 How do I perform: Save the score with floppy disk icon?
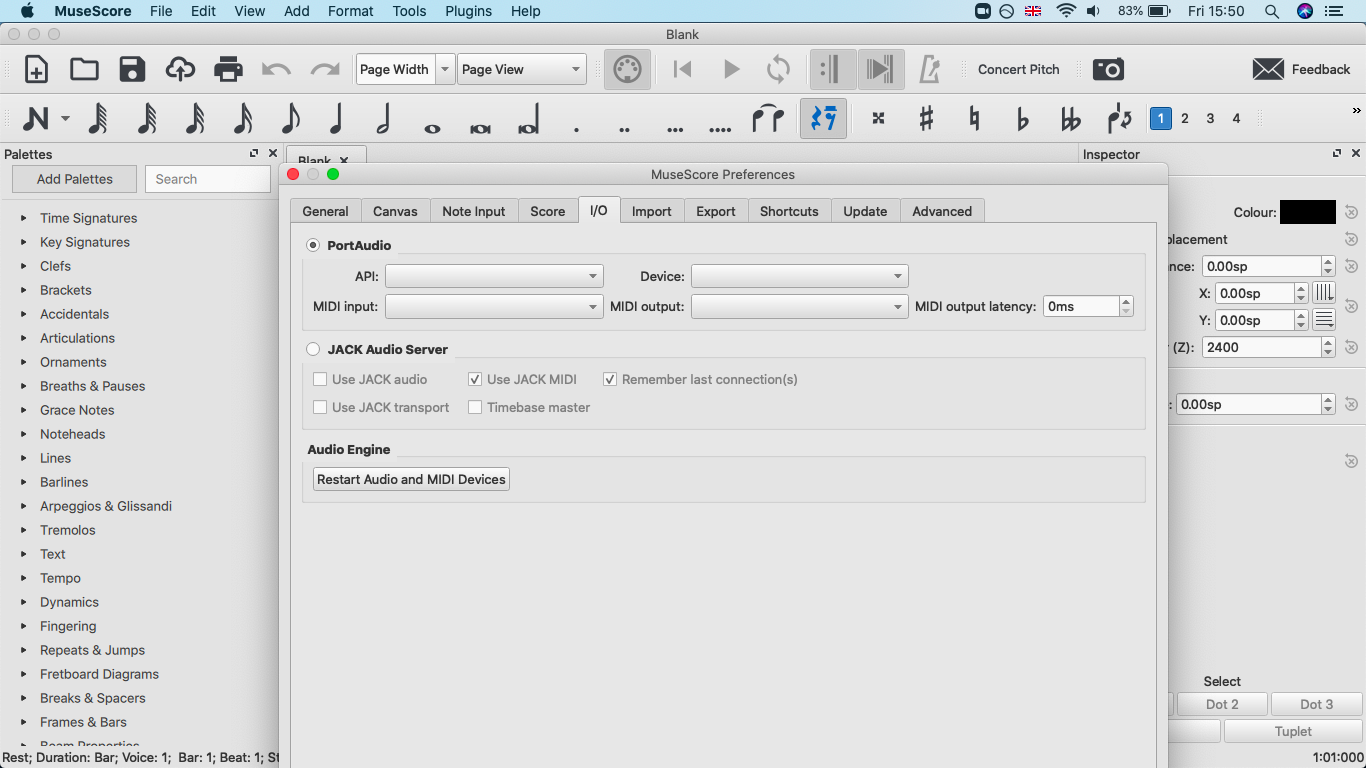(x=132, y=69)
